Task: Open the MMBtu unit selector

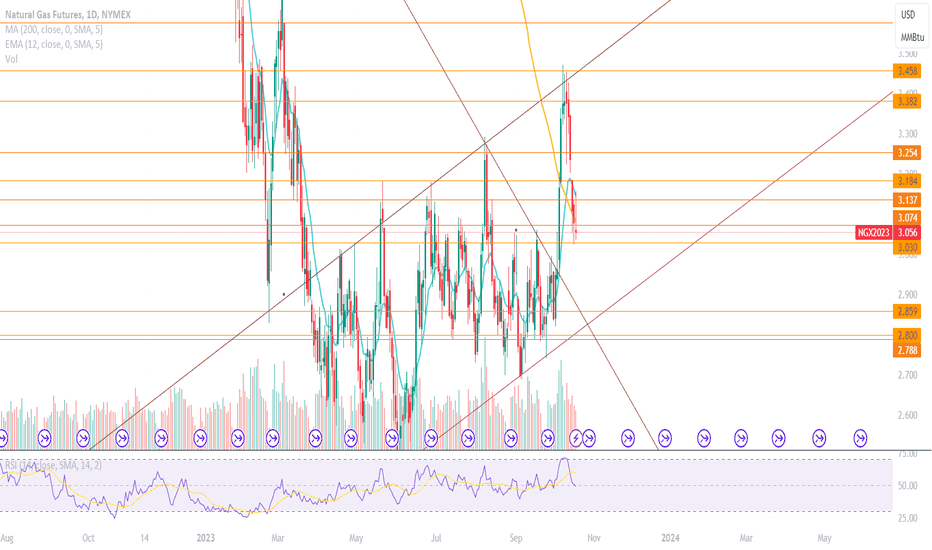Action: (912, 37)
